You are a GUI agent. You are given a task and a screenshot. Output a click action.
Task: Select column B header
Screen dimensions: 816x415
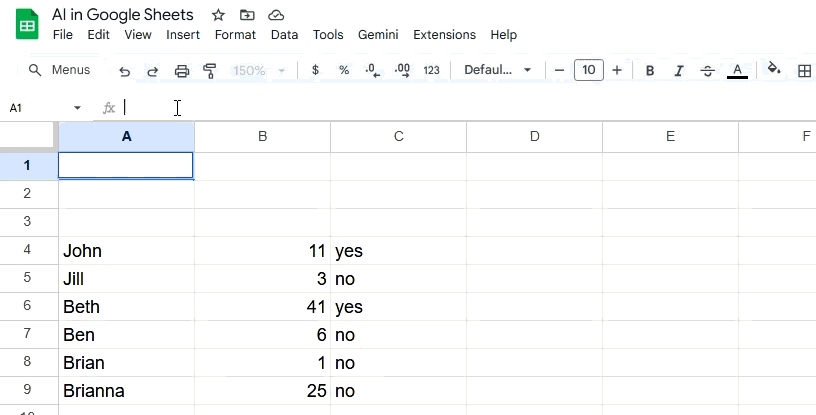[262, 136]
